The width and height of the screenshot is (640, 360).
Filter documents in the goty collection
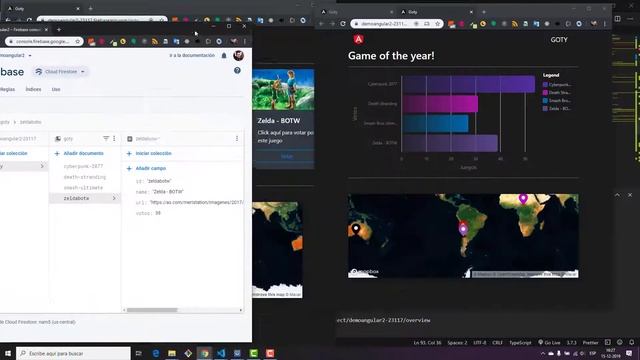point(106,139)
